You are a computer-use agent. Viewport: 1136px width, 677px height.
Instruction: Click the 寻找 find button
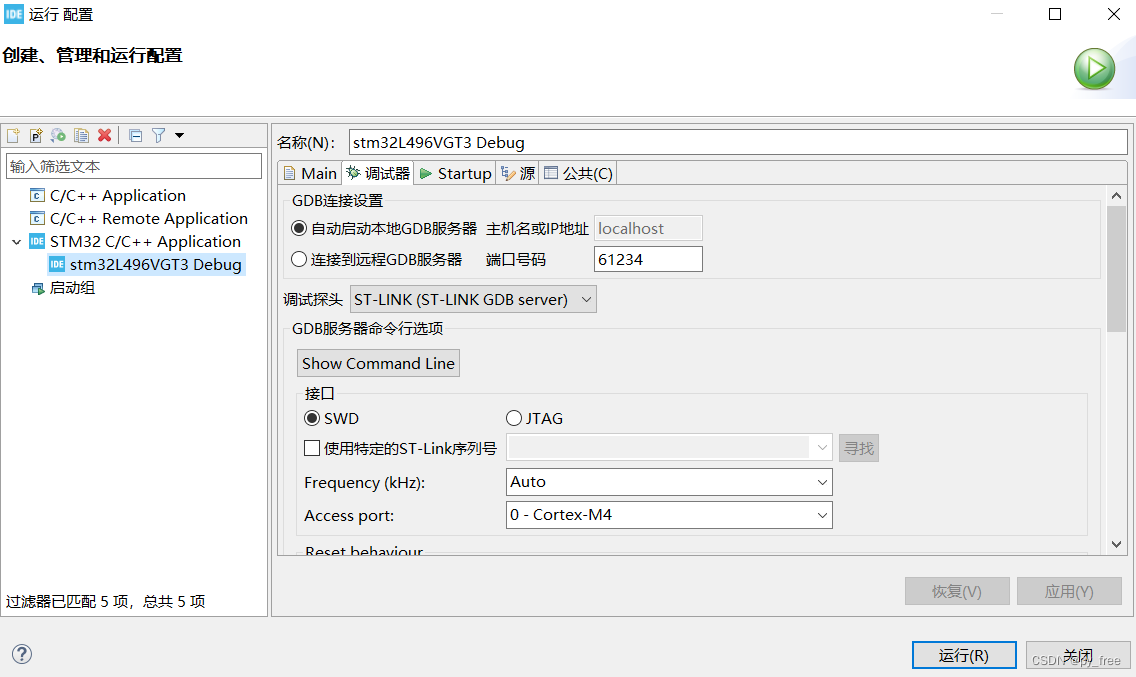point(859,448)
